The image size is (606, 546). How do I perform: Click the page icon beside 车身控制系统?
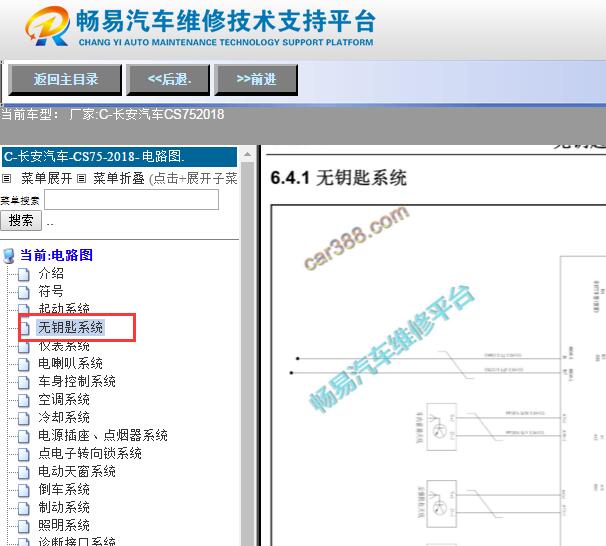24,383
